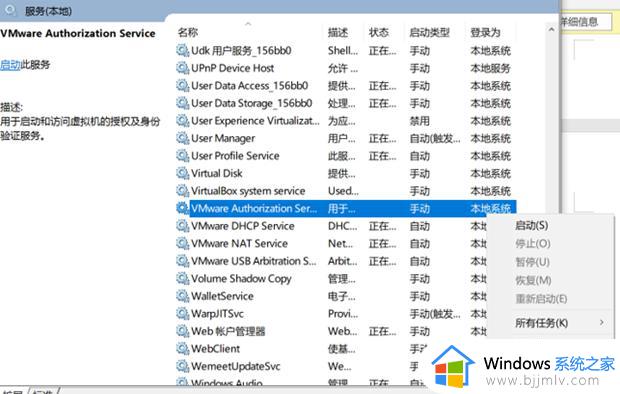This screenshot has height=394, width=620.
Task: Select the VMware USB Arbitration Service row
Action: (253, 261)
